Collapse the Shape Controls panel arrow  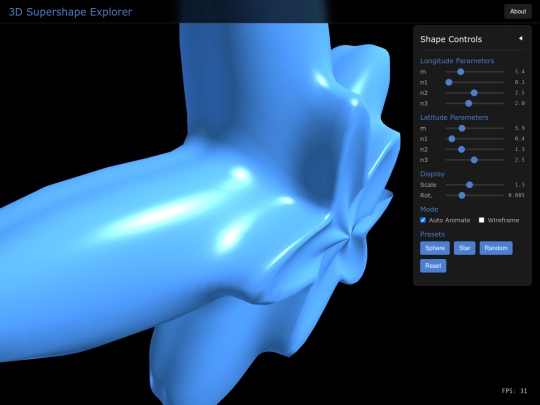pos(520,38)
